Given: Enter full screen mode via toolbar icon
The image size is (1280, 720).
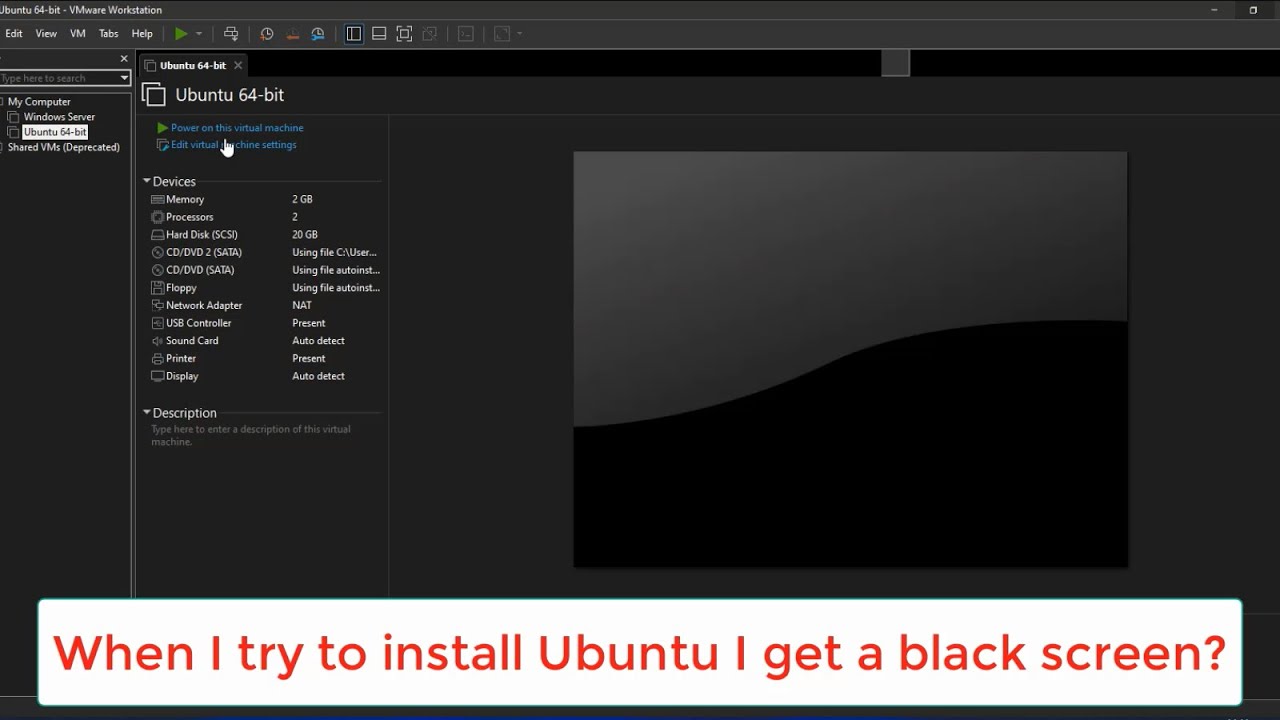Looking at the screenshot, I should coord(404,34).
